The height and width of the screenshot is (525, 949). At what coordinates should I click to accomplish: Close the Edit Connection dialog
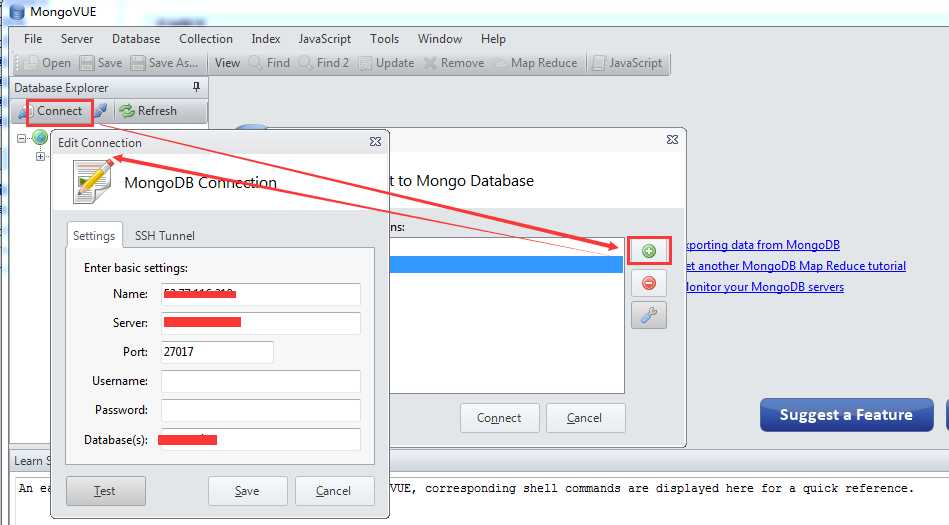(375, 141)
